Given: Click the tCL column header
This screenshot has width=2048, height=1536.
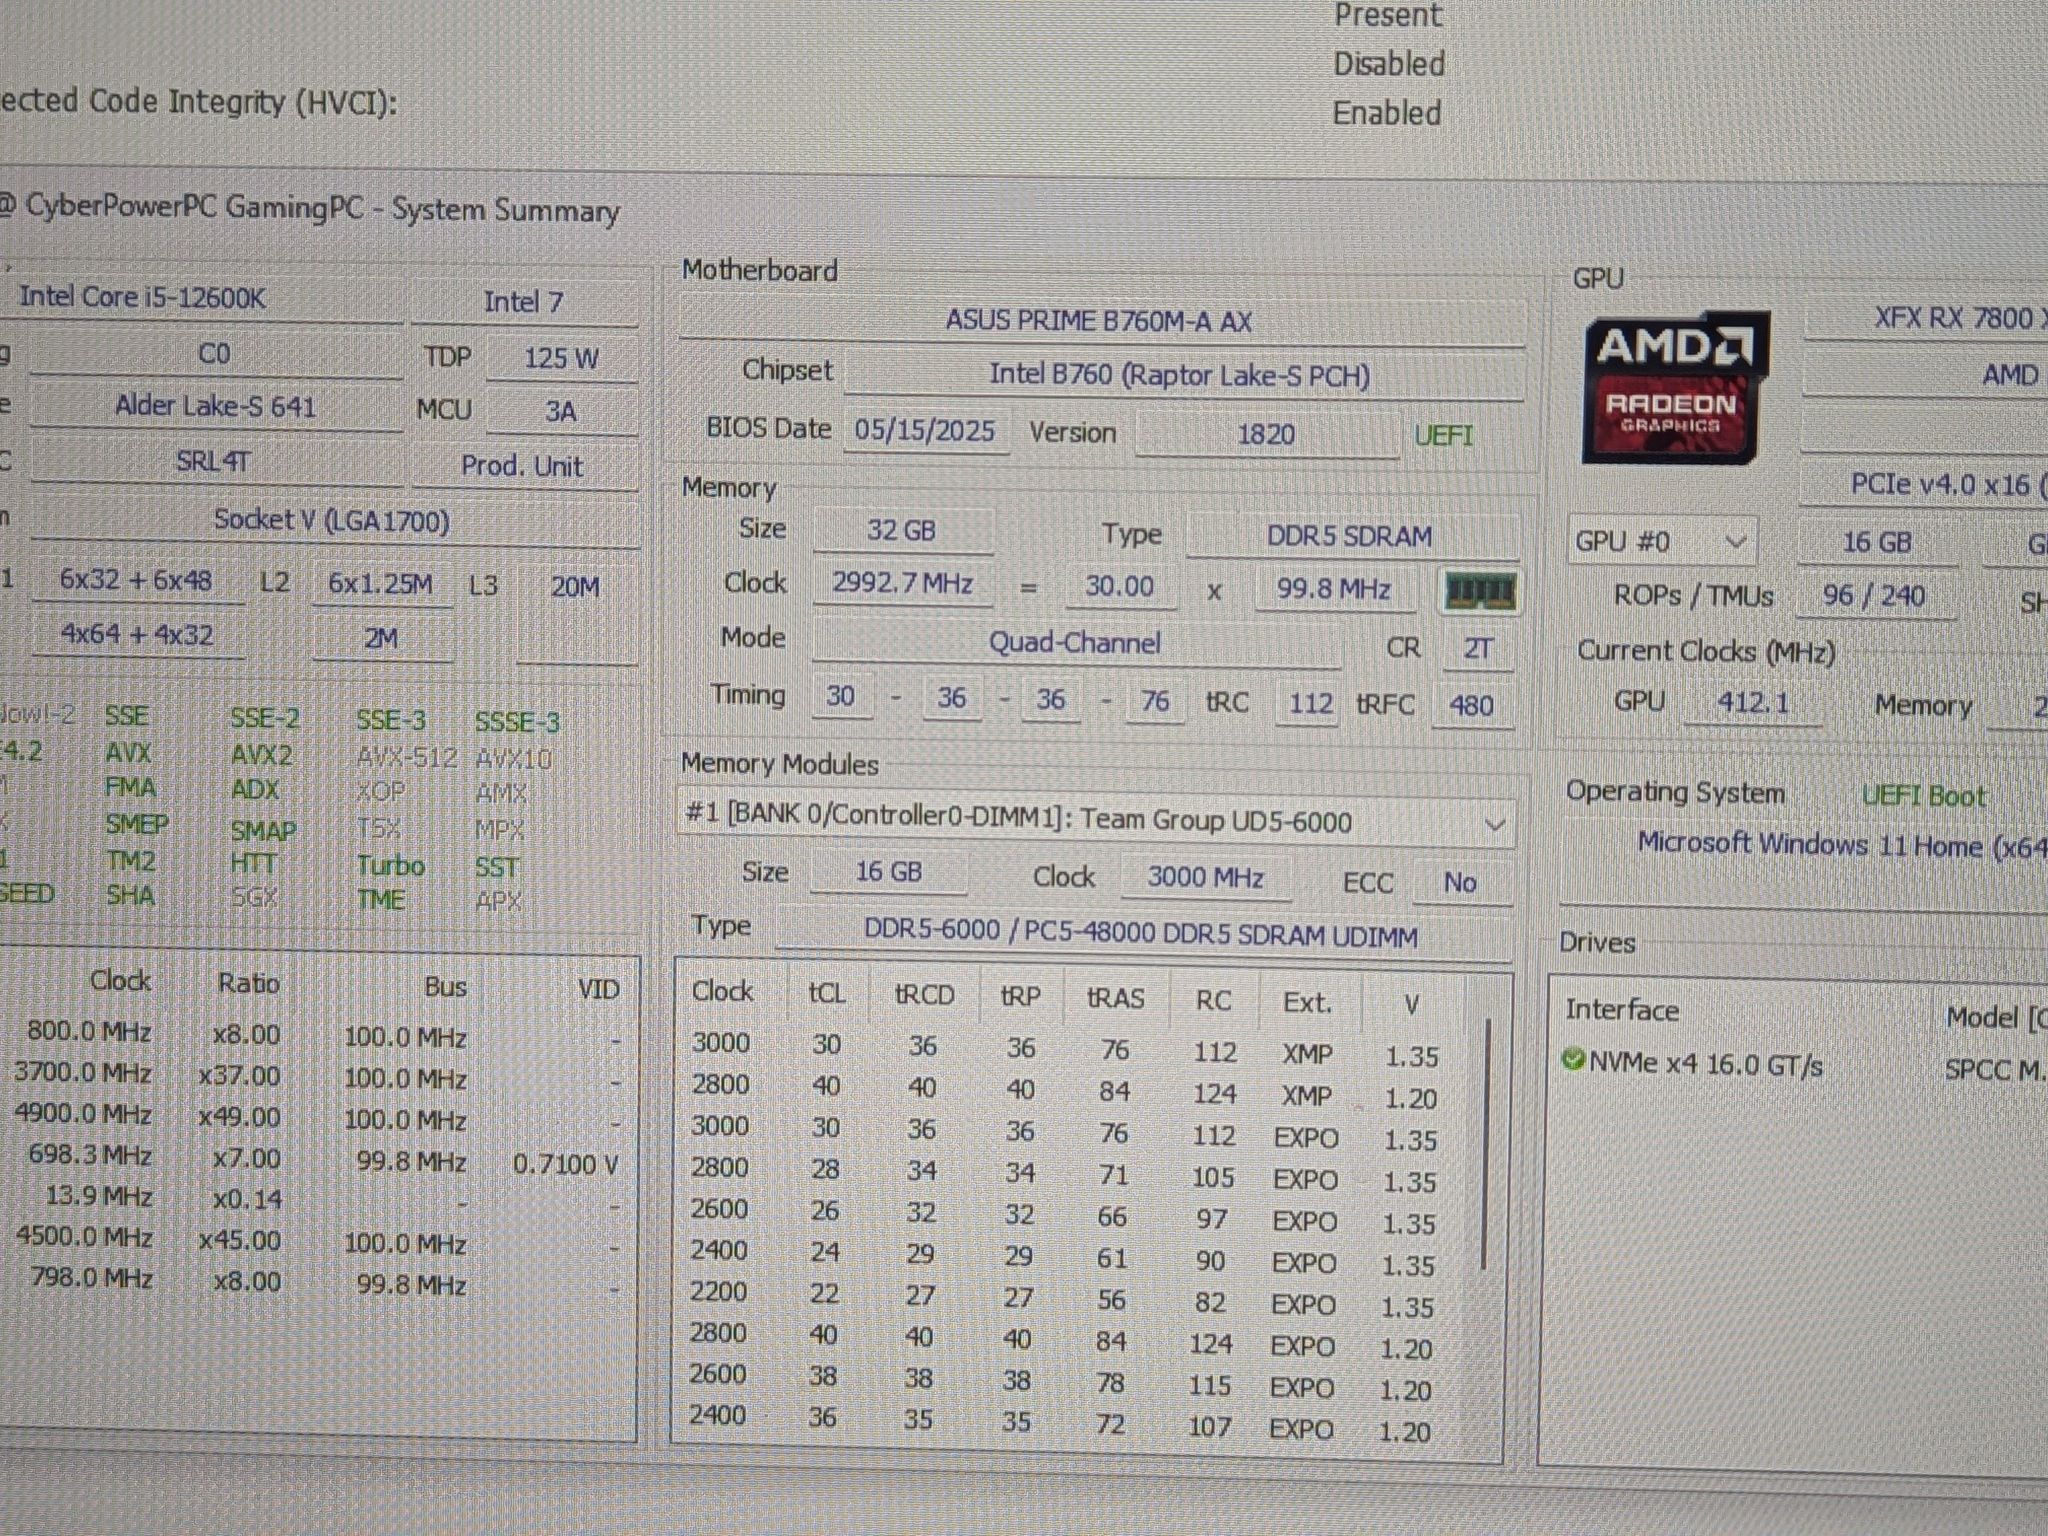Looking at the screenshot, I should point(827,993).
